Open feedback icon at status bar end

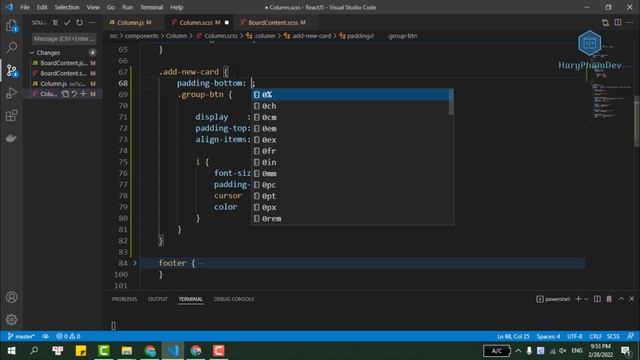tap(631, 336)
